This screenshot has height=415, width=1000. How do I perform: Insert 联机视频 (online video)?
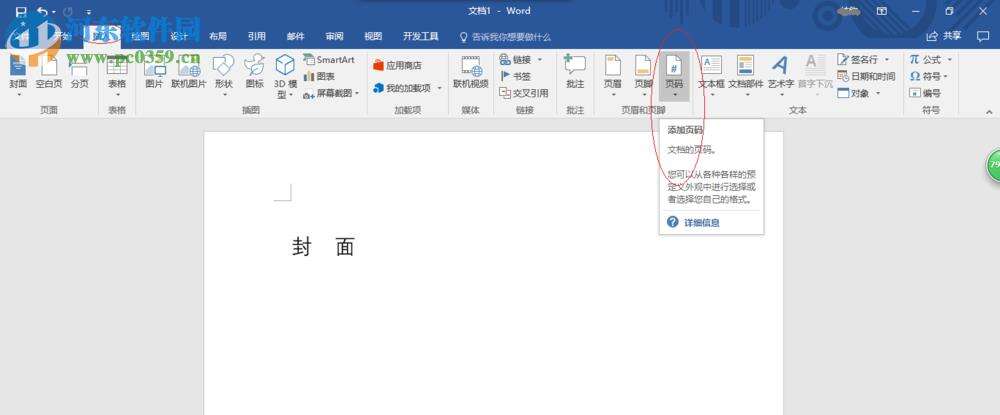[x=470, y=73]
